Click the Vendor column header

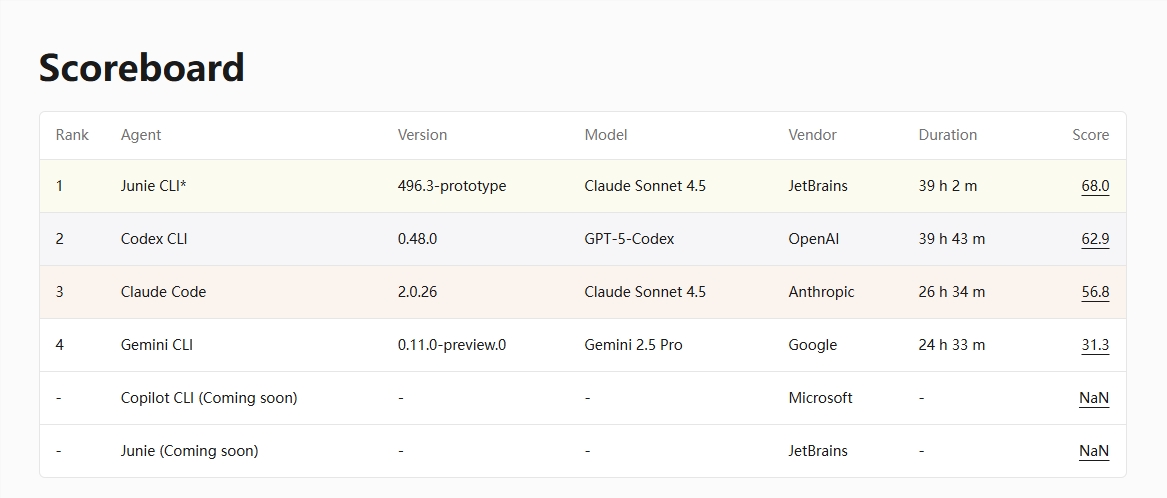tap(812, 135)
